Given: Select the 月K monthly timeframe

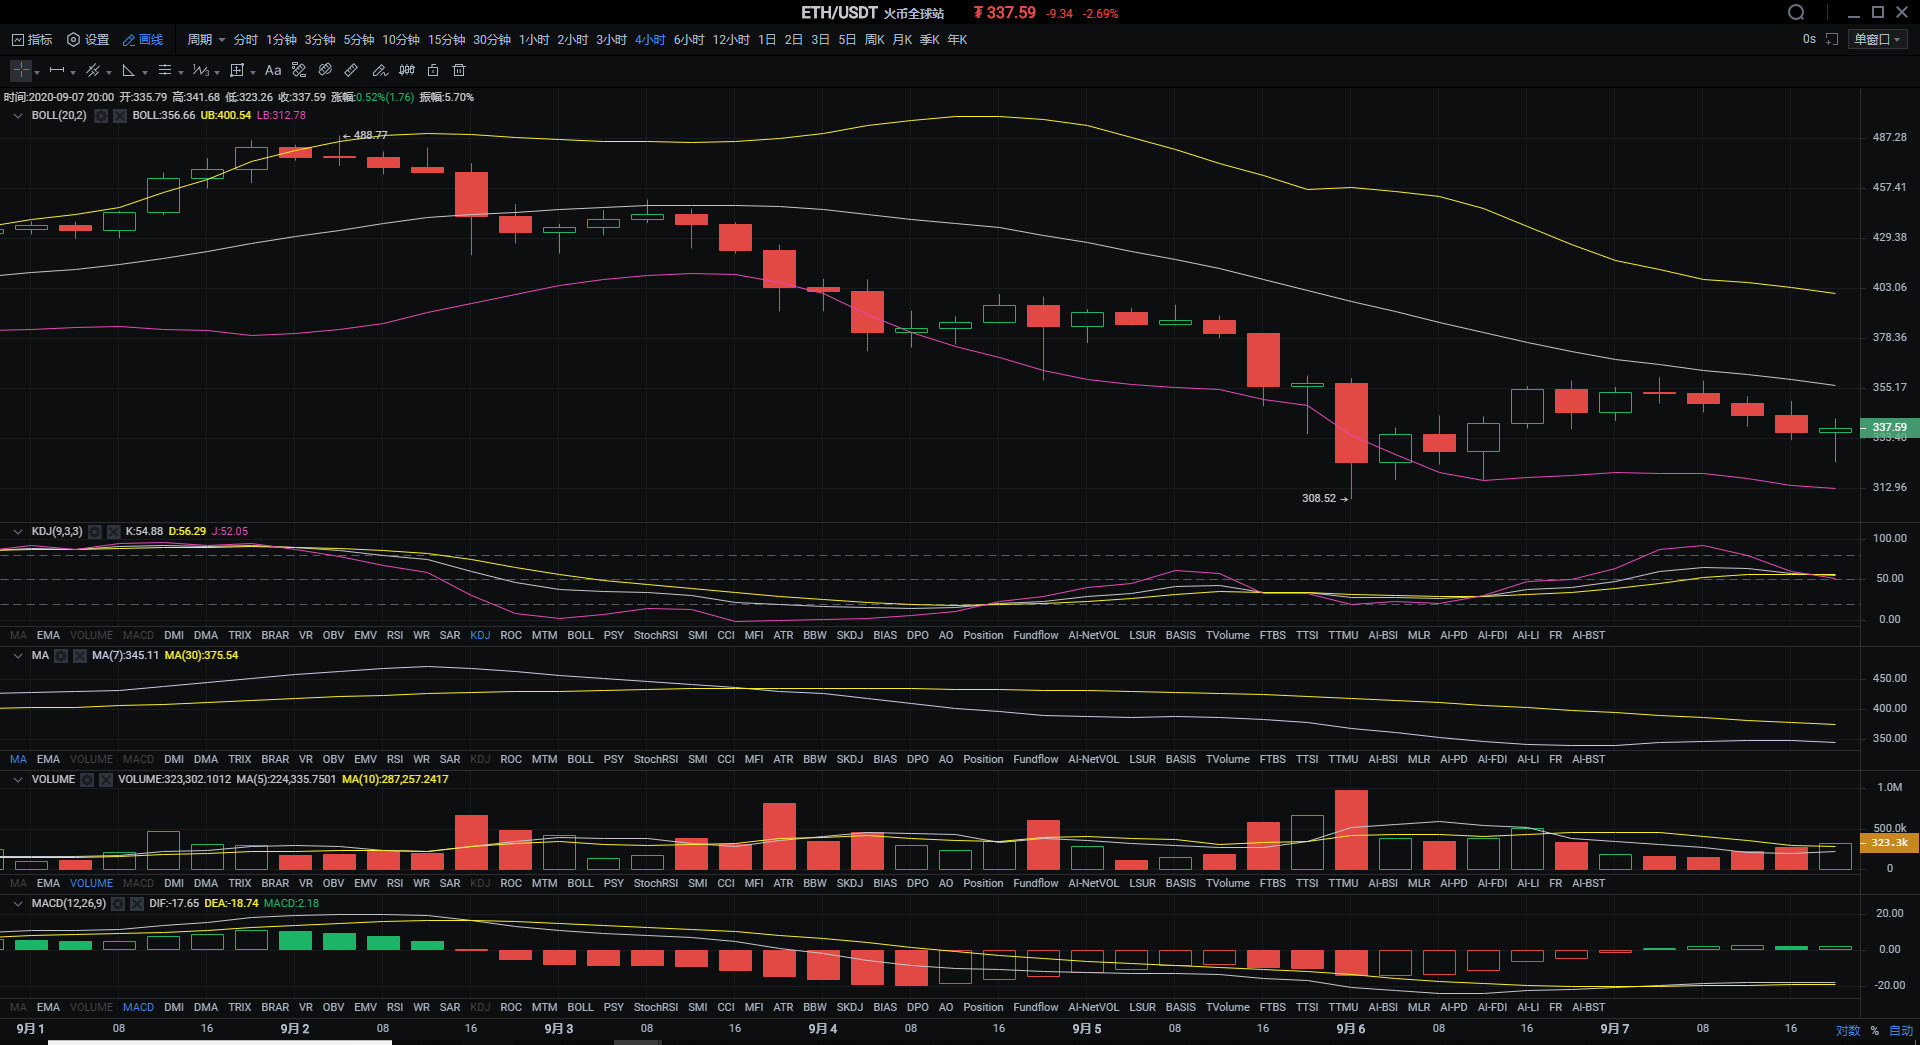Looking at the screenshot, I should [x=903, y=40].
